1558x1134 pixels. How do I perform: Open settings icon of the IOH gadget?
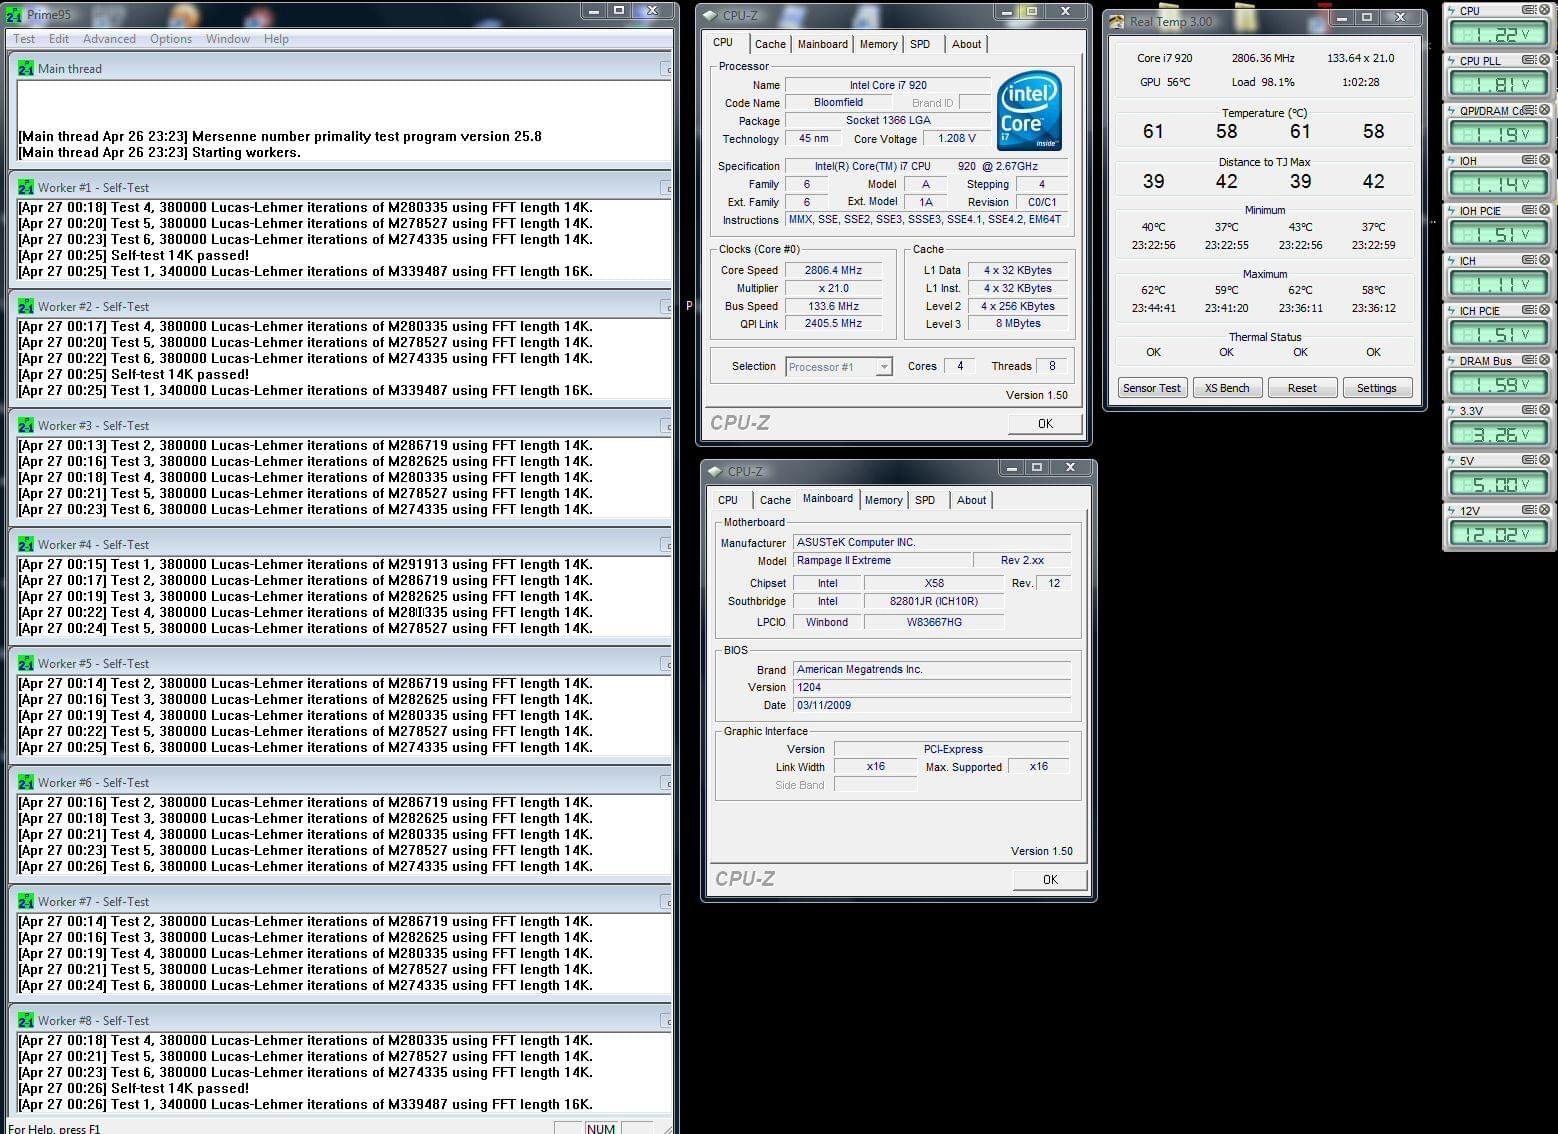pos(1529,160)
